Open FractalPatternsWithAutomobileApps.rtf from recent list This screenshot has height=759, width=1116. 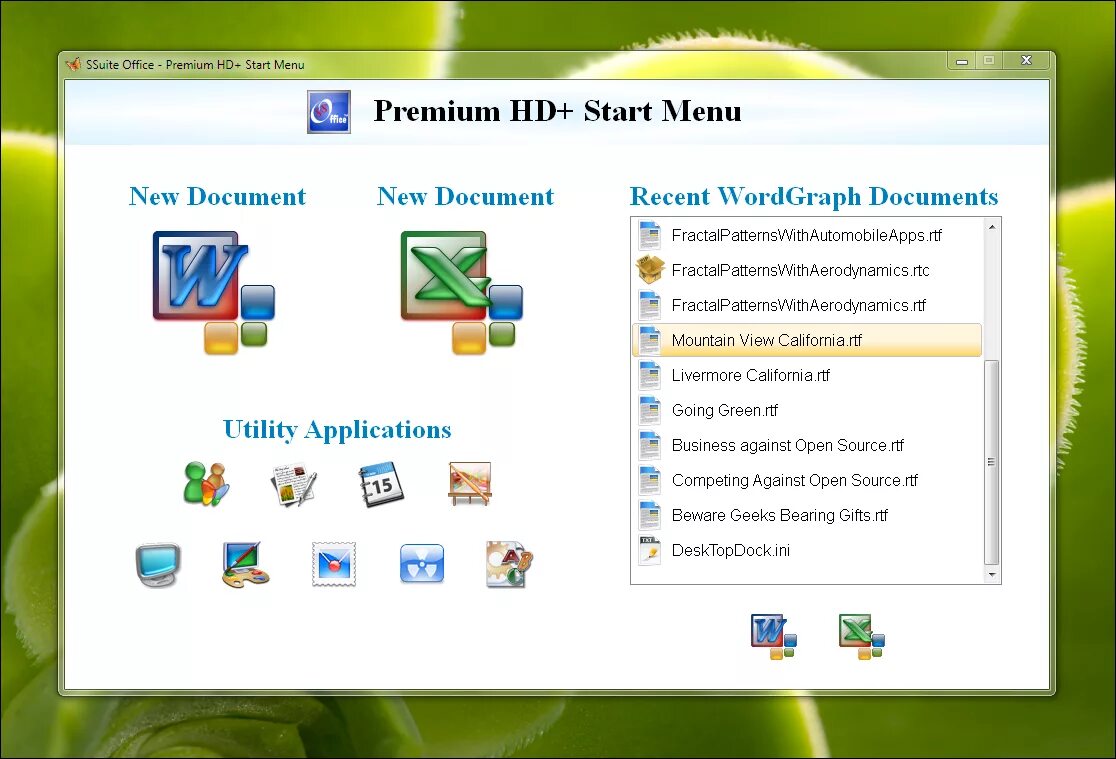806,235
